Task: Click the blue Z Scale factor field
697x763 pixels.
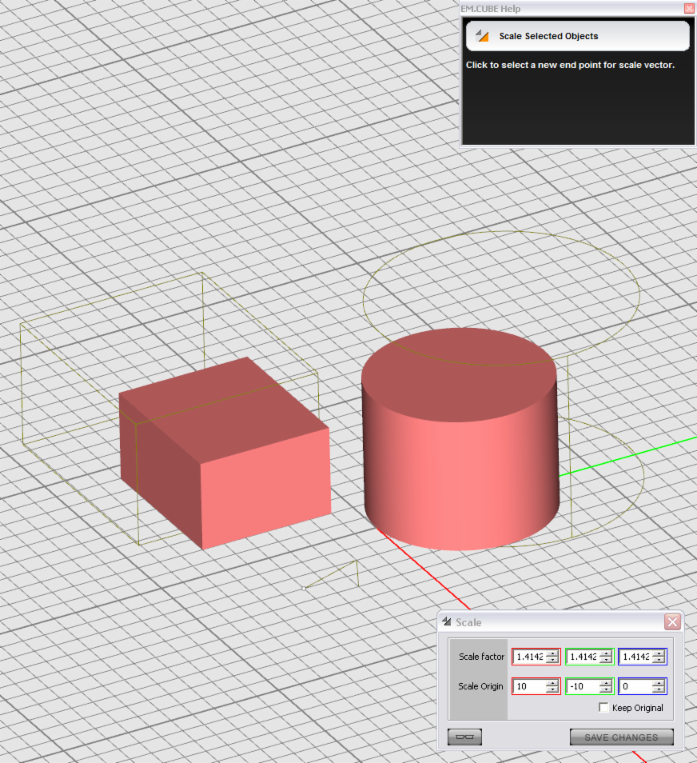Action: [x=635, y=657]
